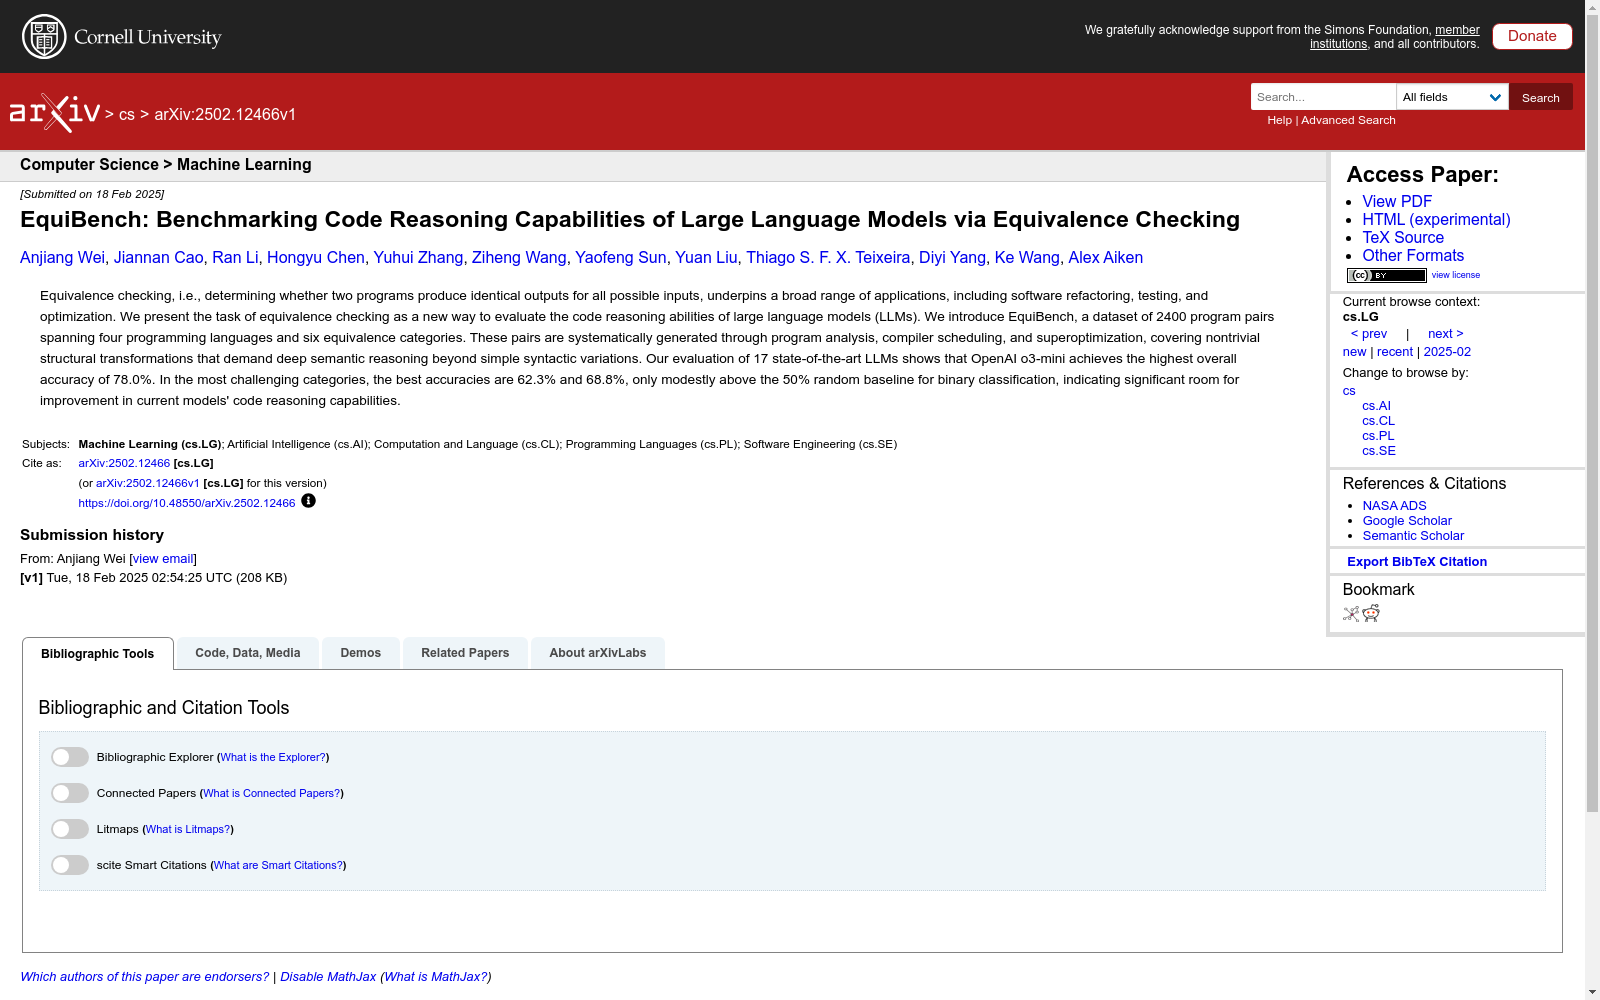
Task: Open recent cs.LG listings
Action: click(x=1395, y=352)
